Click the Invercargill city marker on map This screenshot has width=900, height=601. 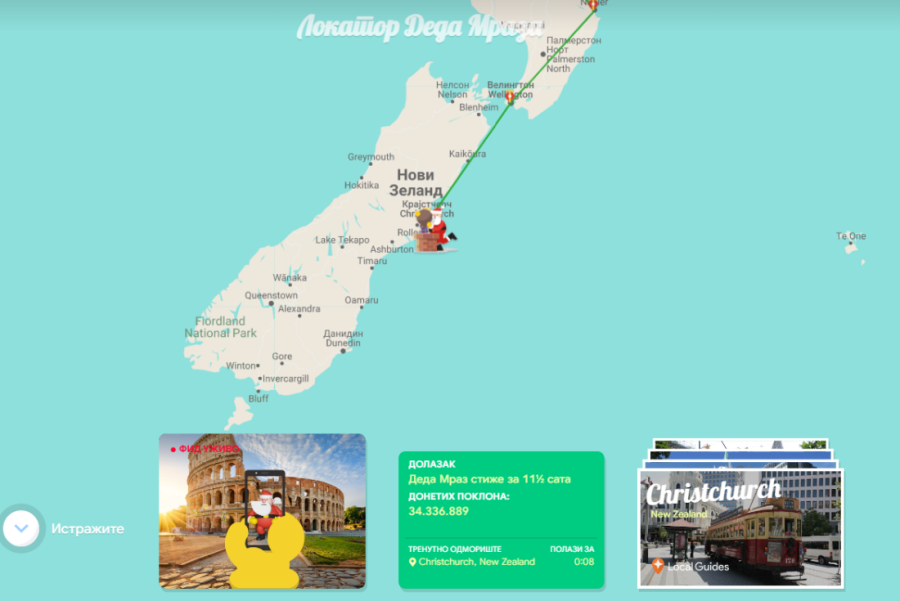click(260, 379)
